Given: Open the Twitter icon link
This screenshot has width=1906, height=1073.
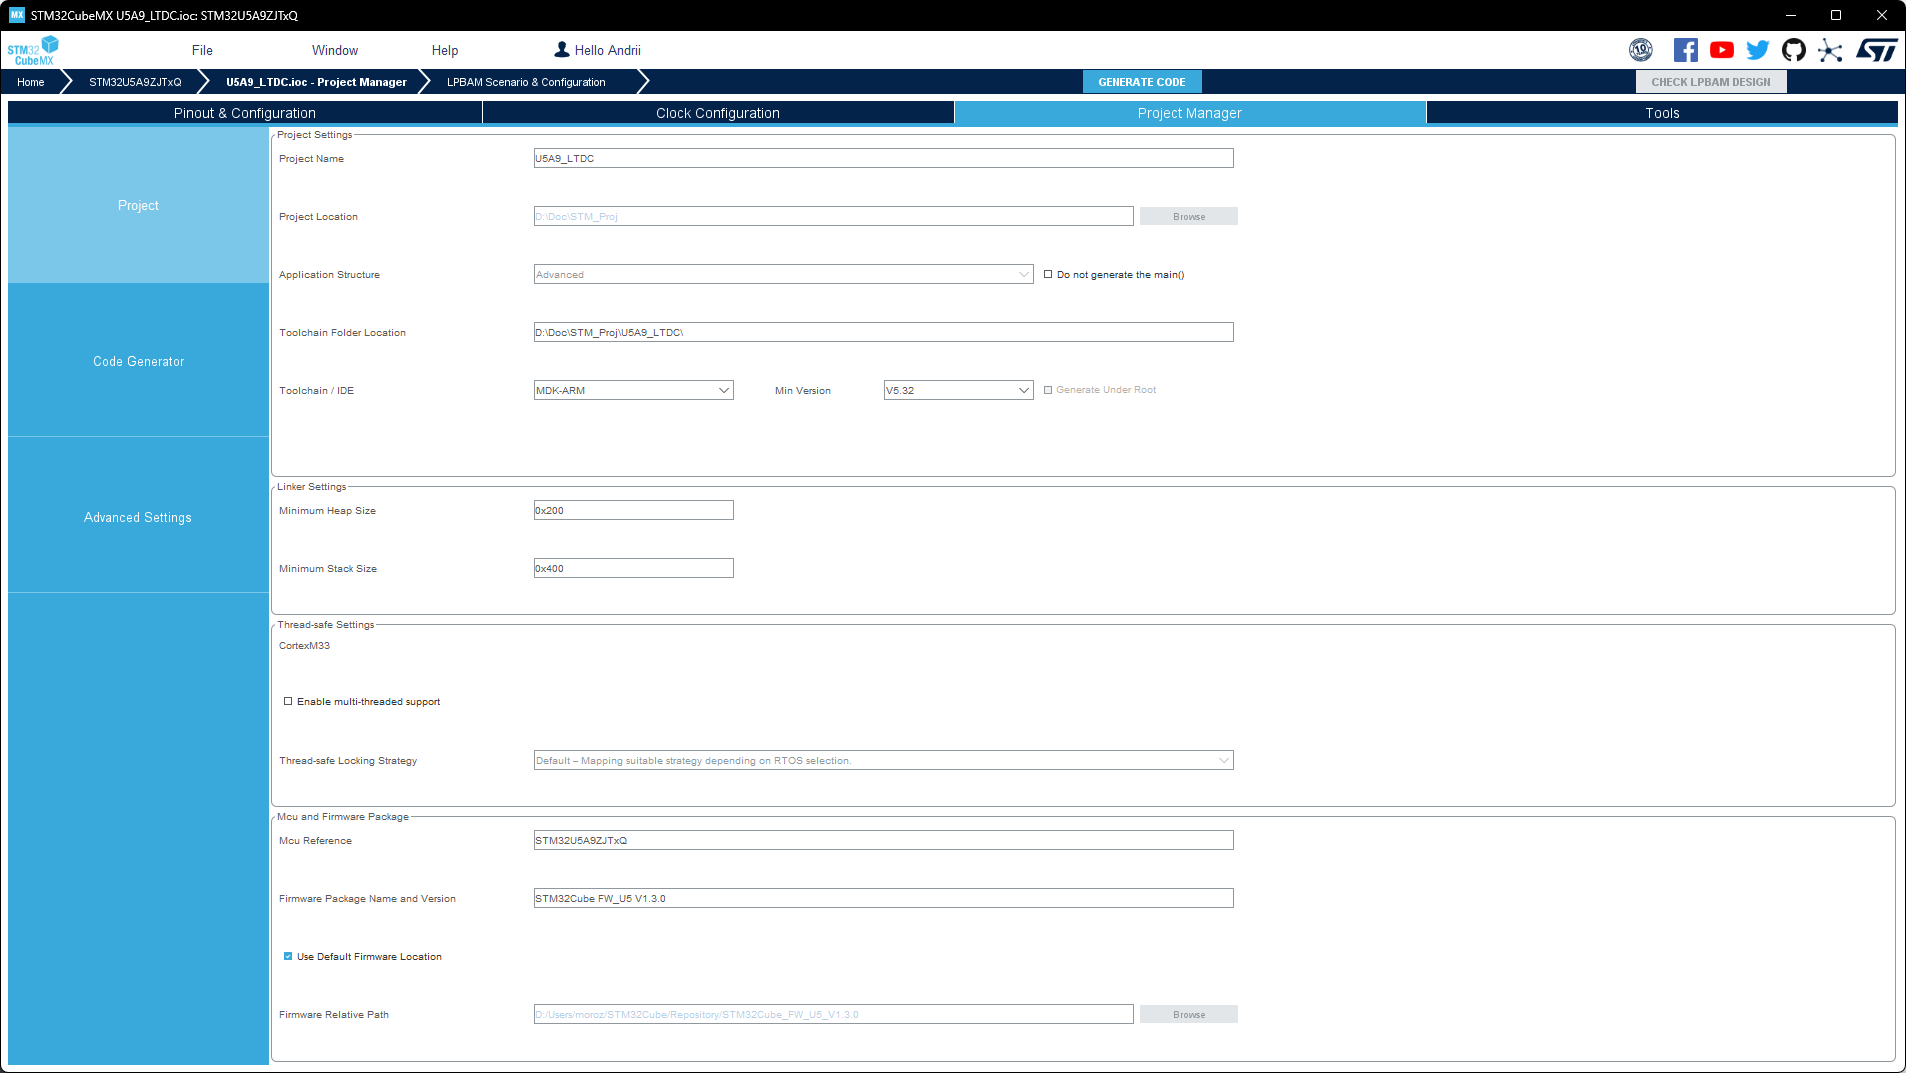Looking at the screenshot, I should (1758, 50).
